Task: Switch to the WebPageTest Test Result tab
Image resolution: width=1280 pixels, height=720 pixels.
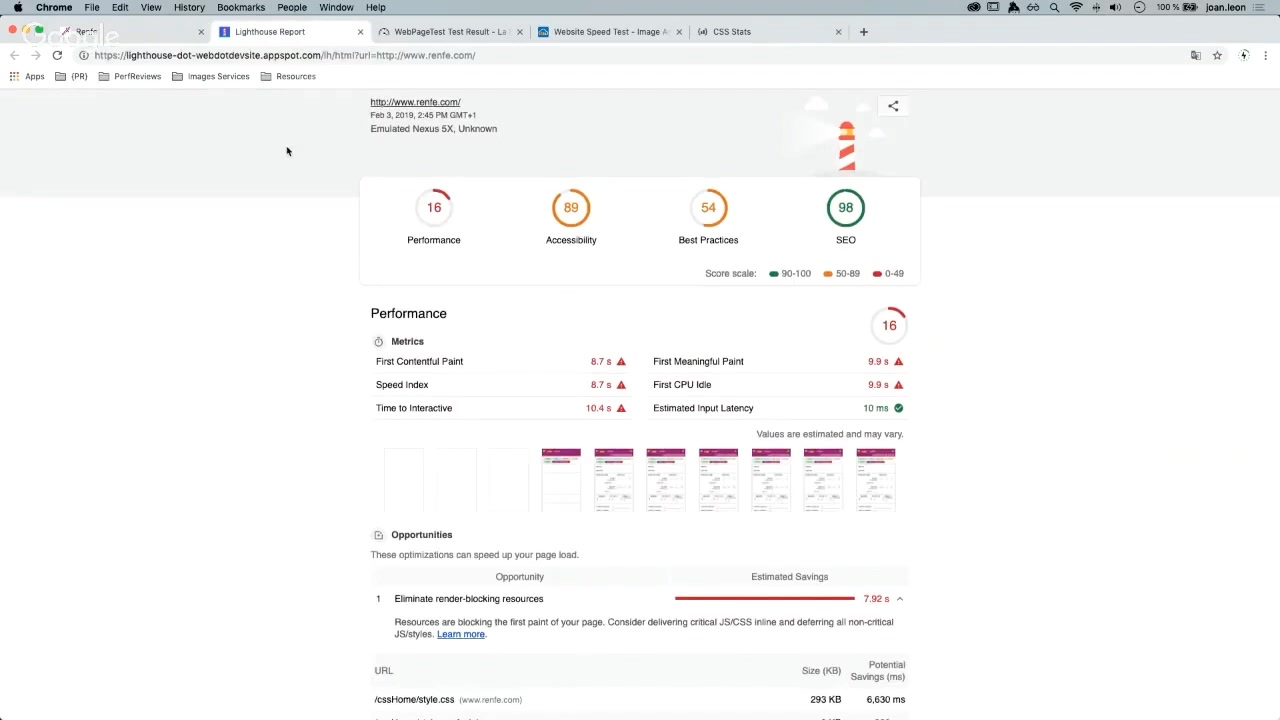Action: (x=450, y=32)
